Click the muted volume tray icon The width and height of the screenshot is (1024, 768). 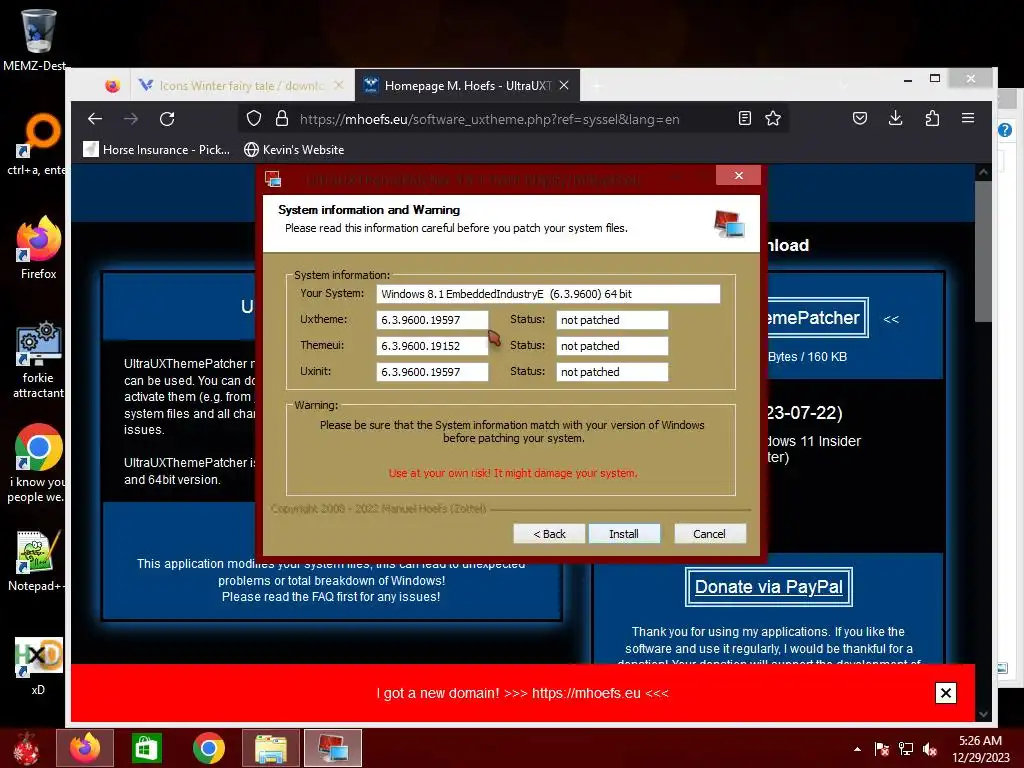click(x=930, y=749)
